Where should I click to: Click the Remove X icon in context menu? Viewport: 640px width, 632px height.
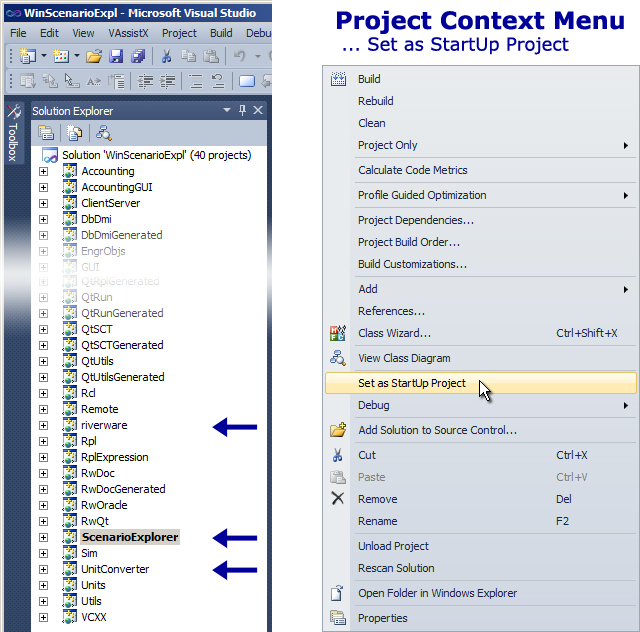click(x=338, y=498)
